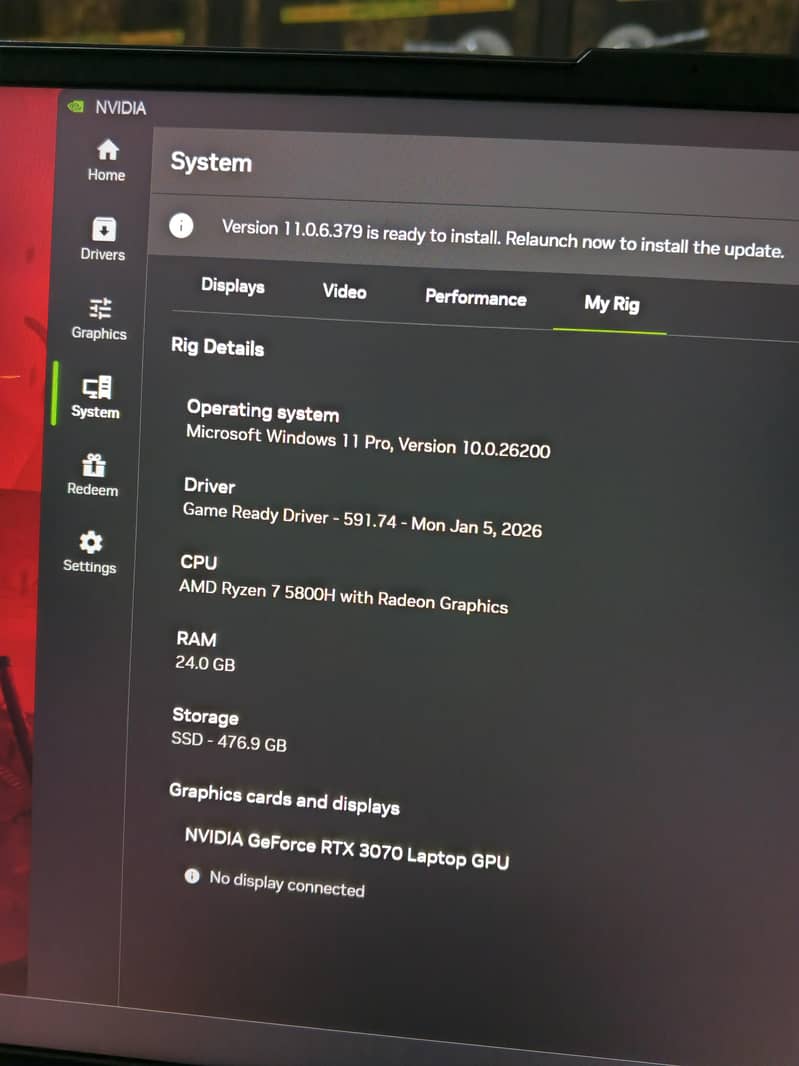Click the update notification info icon
Image resolution: width=799 pixels, height=1066 pixels.
click(x=182, y=225)
